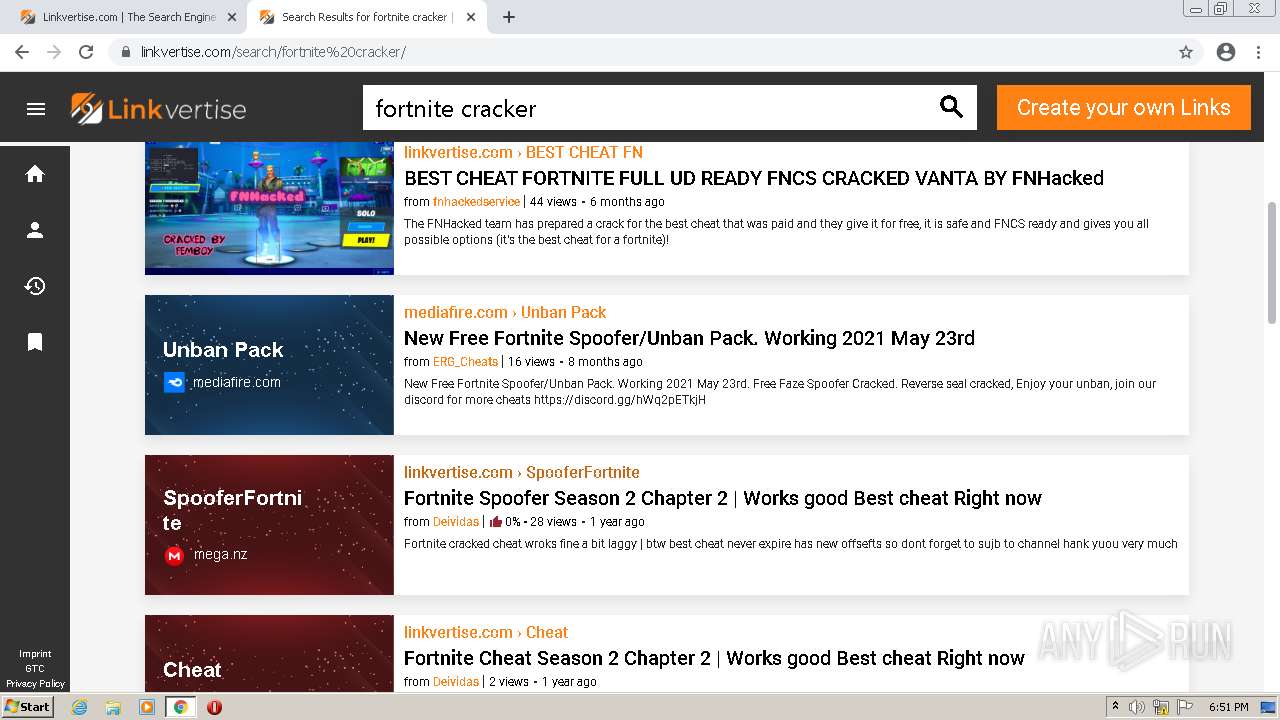Close the Linkvertise.com tab
This screenshot has height=720, width=1280.
tap(232, 17)
